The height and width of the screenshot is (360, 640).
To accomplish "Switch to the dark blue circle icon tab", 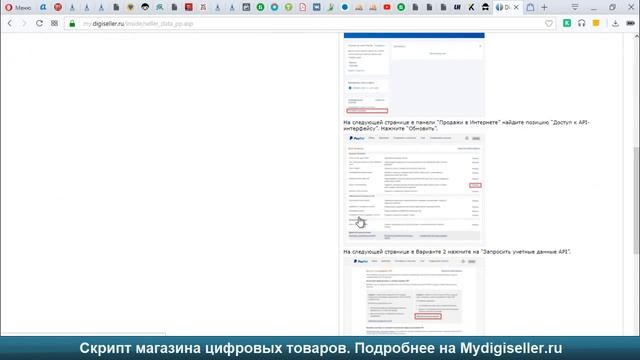I will [x=345, y=7].
